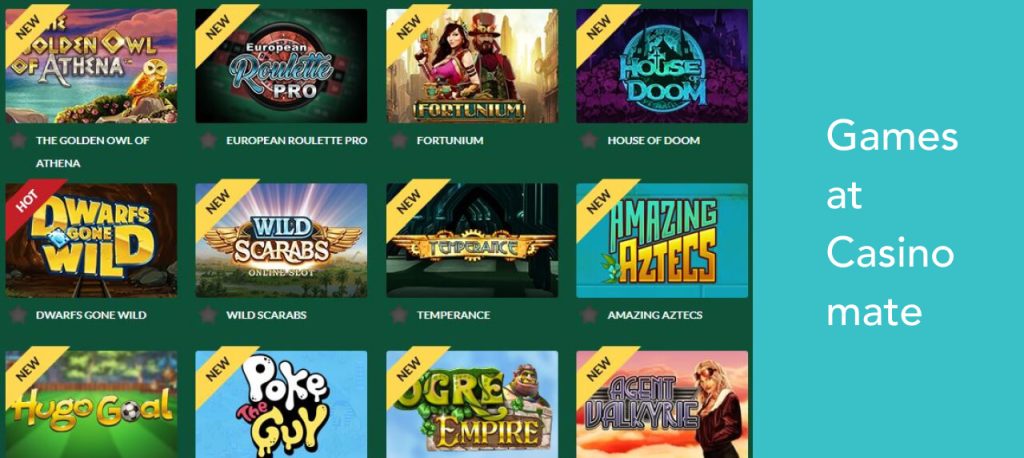This screenshot has width=1024, height=458.
Task: Open the Dwarfs Gone Wild thumbnail
Action: click(91, 240)
